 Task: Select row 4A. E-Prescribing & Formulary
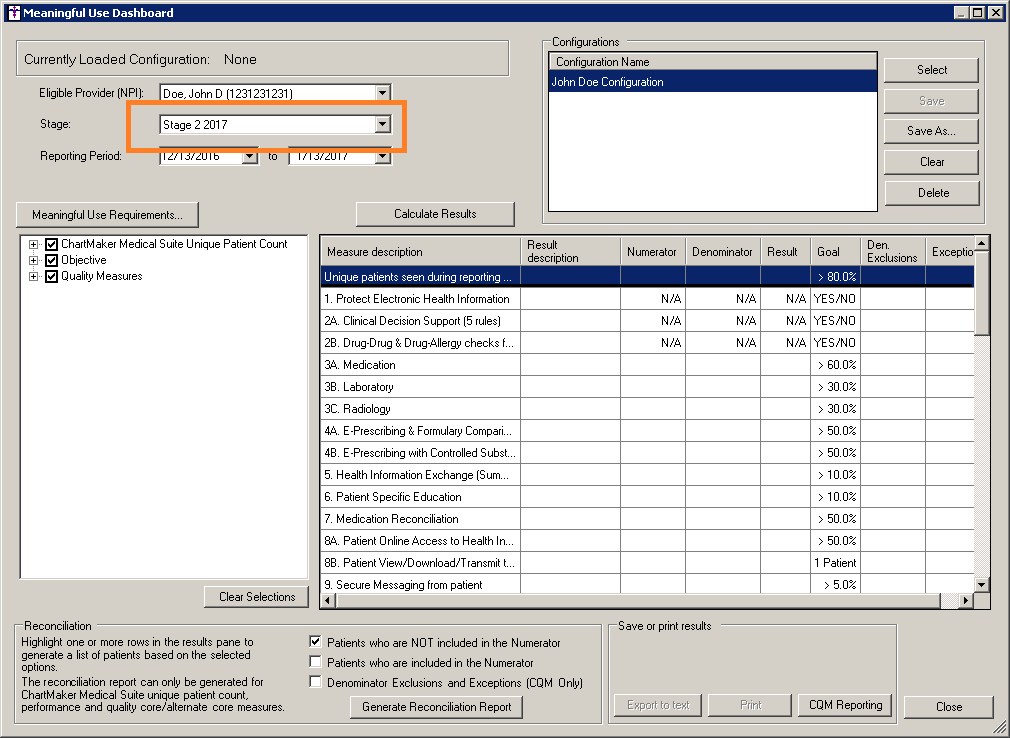tap(647, 430)
